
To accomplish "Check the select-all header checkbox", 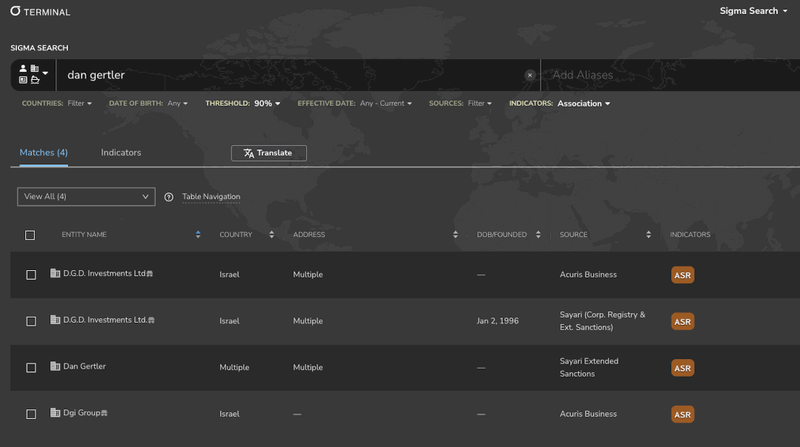I will 30,235.
